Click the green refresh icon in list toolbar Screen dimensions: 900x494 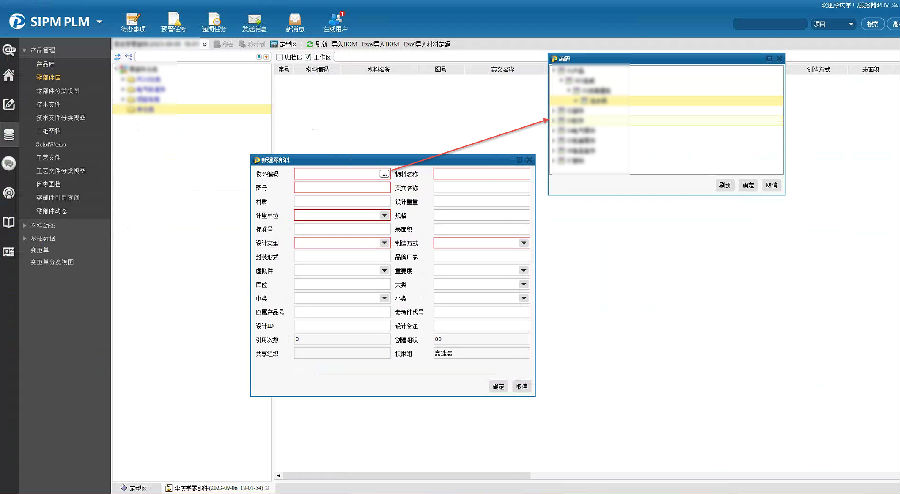[x=311, y=44]
